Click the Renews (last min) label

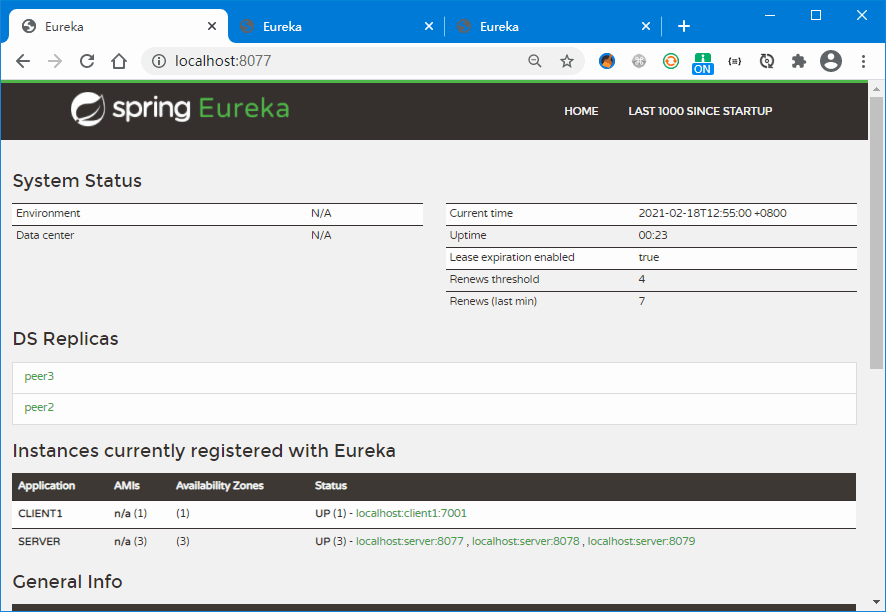point(493,301)
